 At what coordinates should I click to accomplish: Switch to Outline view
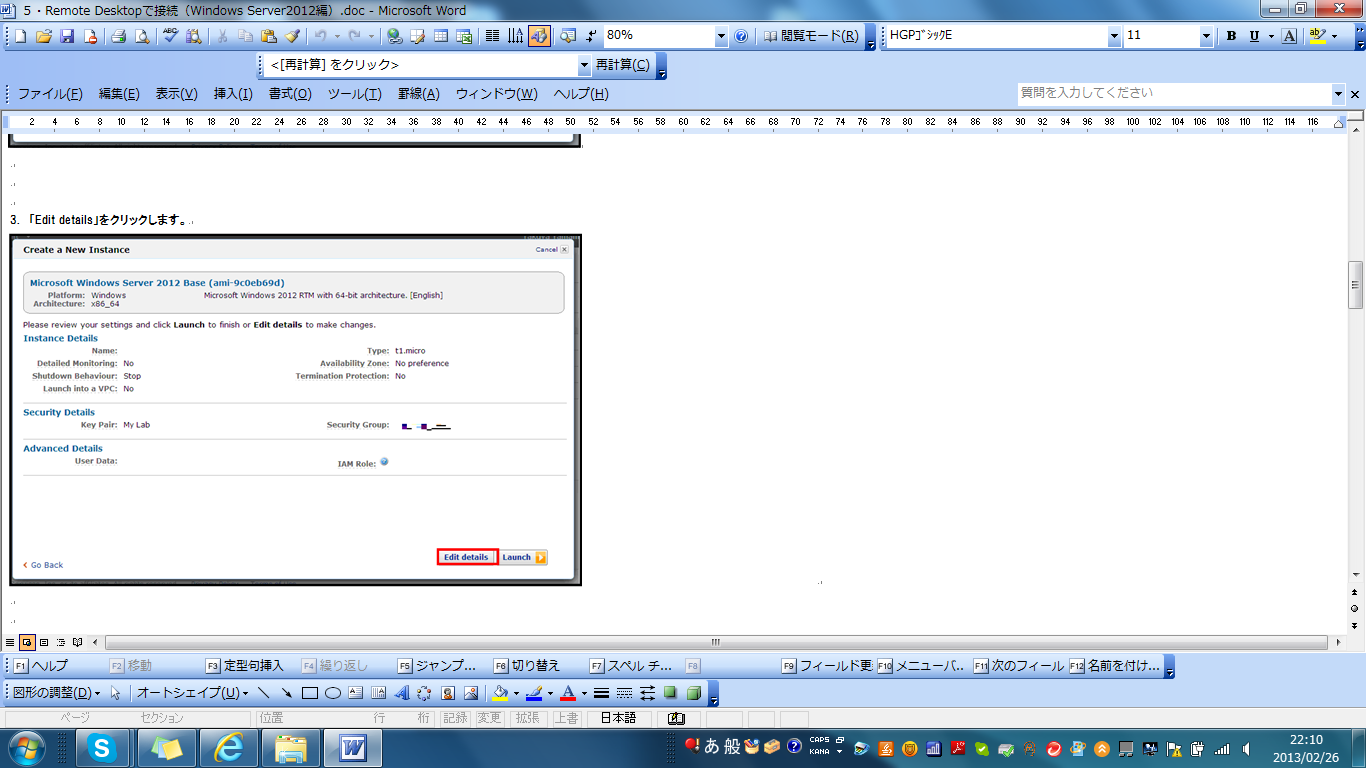[61, 642]
